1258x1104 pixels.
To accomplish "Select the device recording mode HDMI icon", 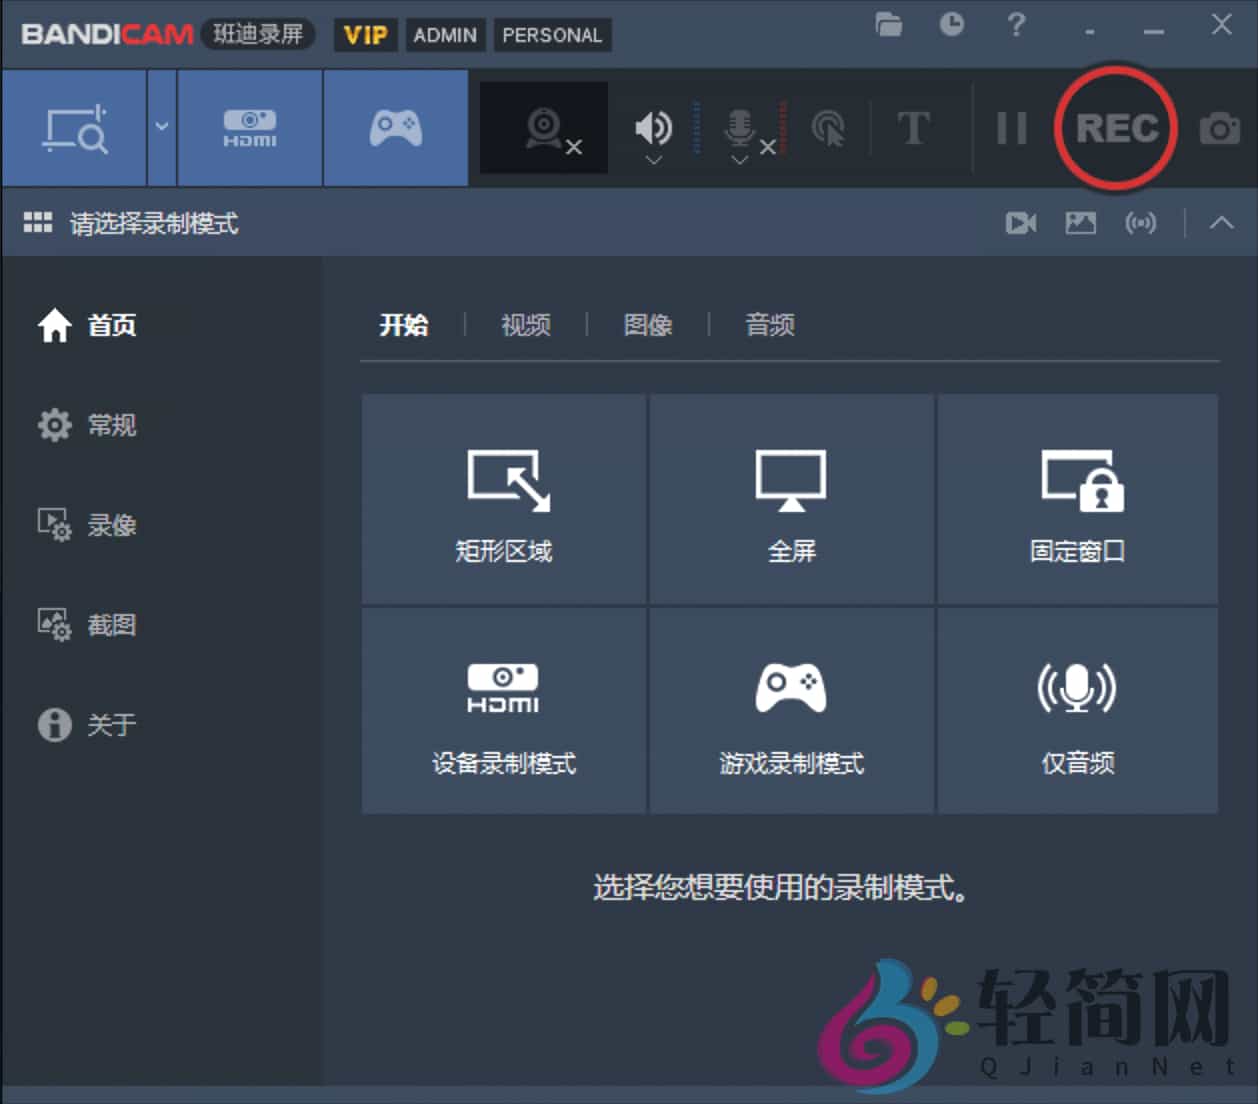I will [249, 128].
